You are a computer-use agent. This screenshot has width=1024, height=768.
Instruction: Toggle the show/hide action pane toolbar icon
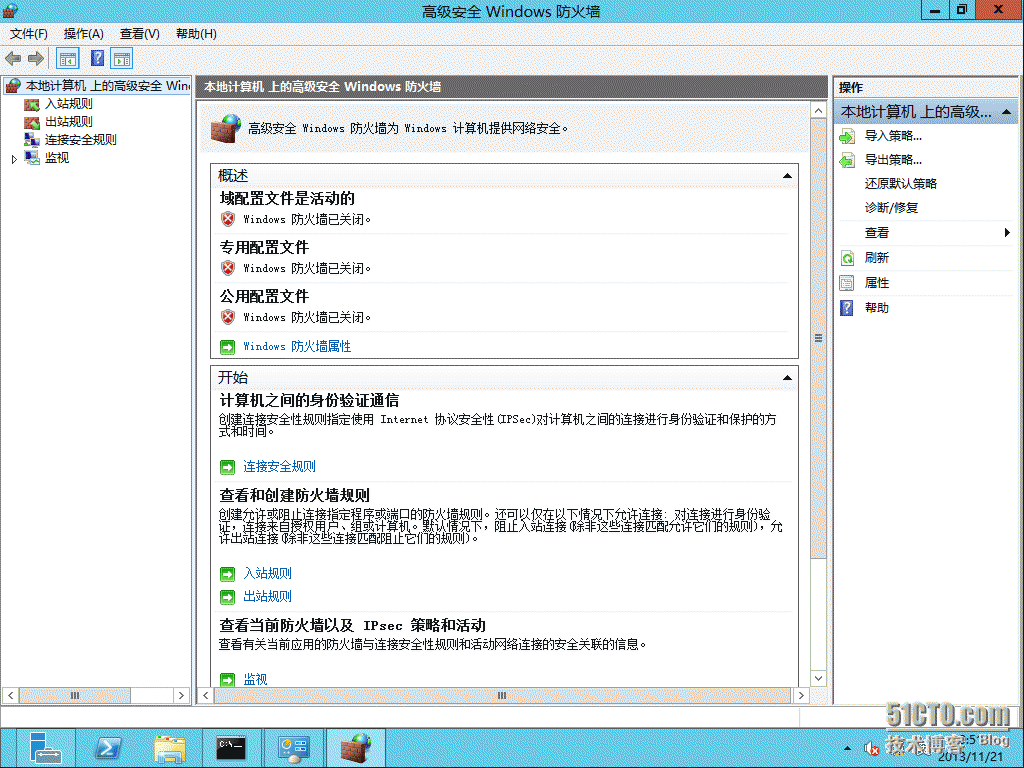point(121,59)
